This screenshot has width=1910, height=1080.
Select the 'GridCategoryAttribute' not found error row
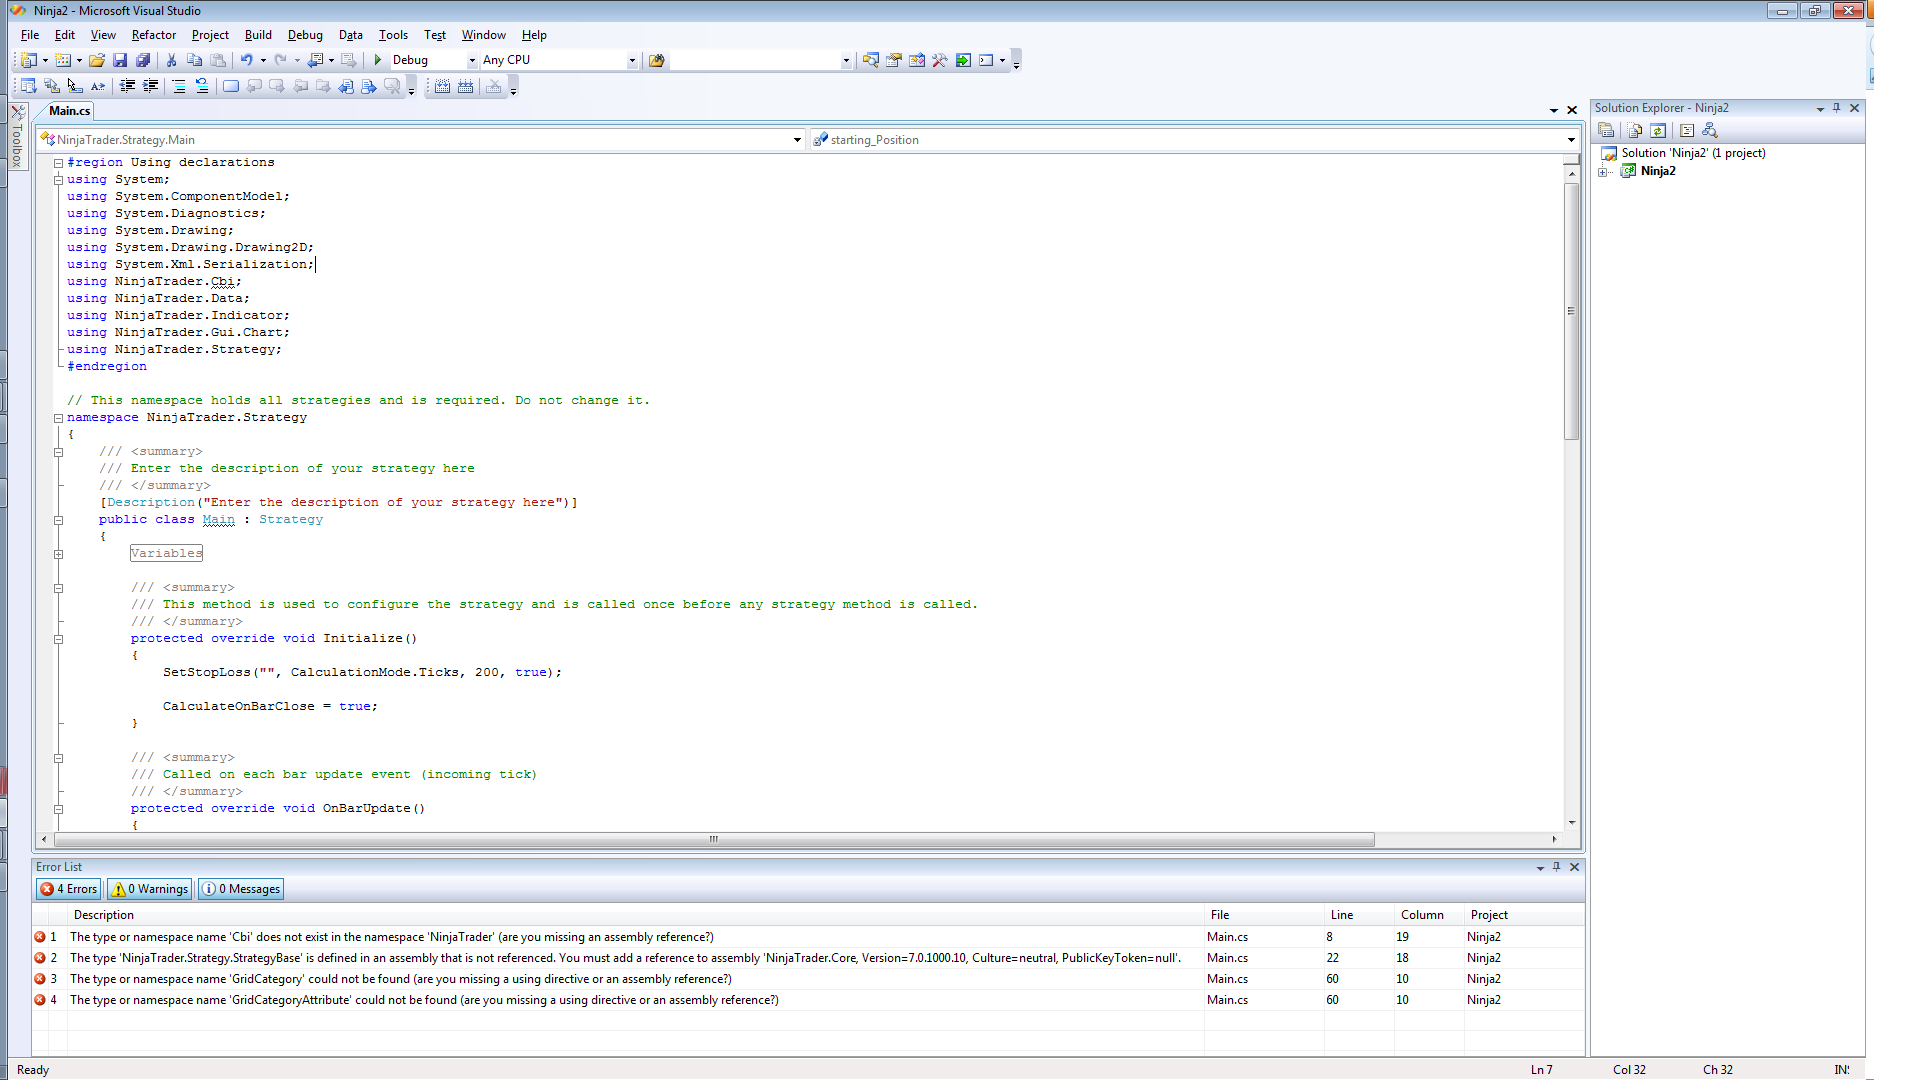click(x=808, y=1000)
